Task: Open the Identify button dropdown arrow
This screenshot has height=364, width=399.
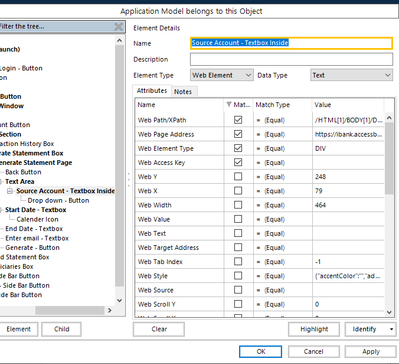Action: coord(392,329)
